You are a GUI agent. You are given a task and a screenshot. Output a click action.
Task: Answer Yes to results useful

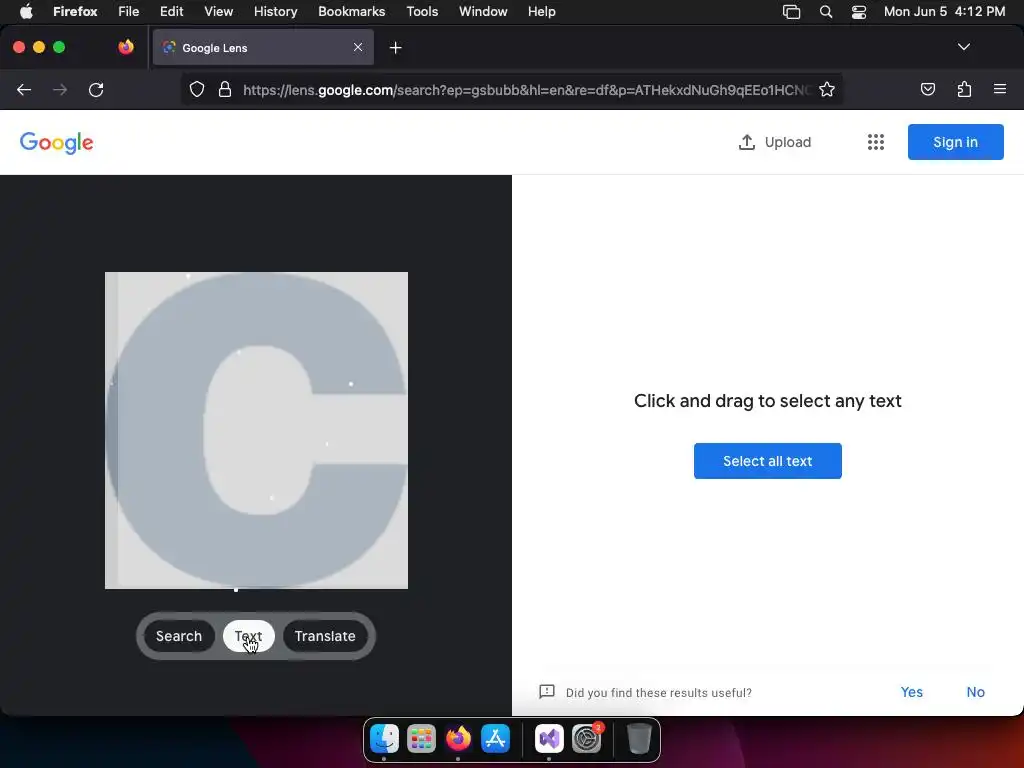click(912, 692)
